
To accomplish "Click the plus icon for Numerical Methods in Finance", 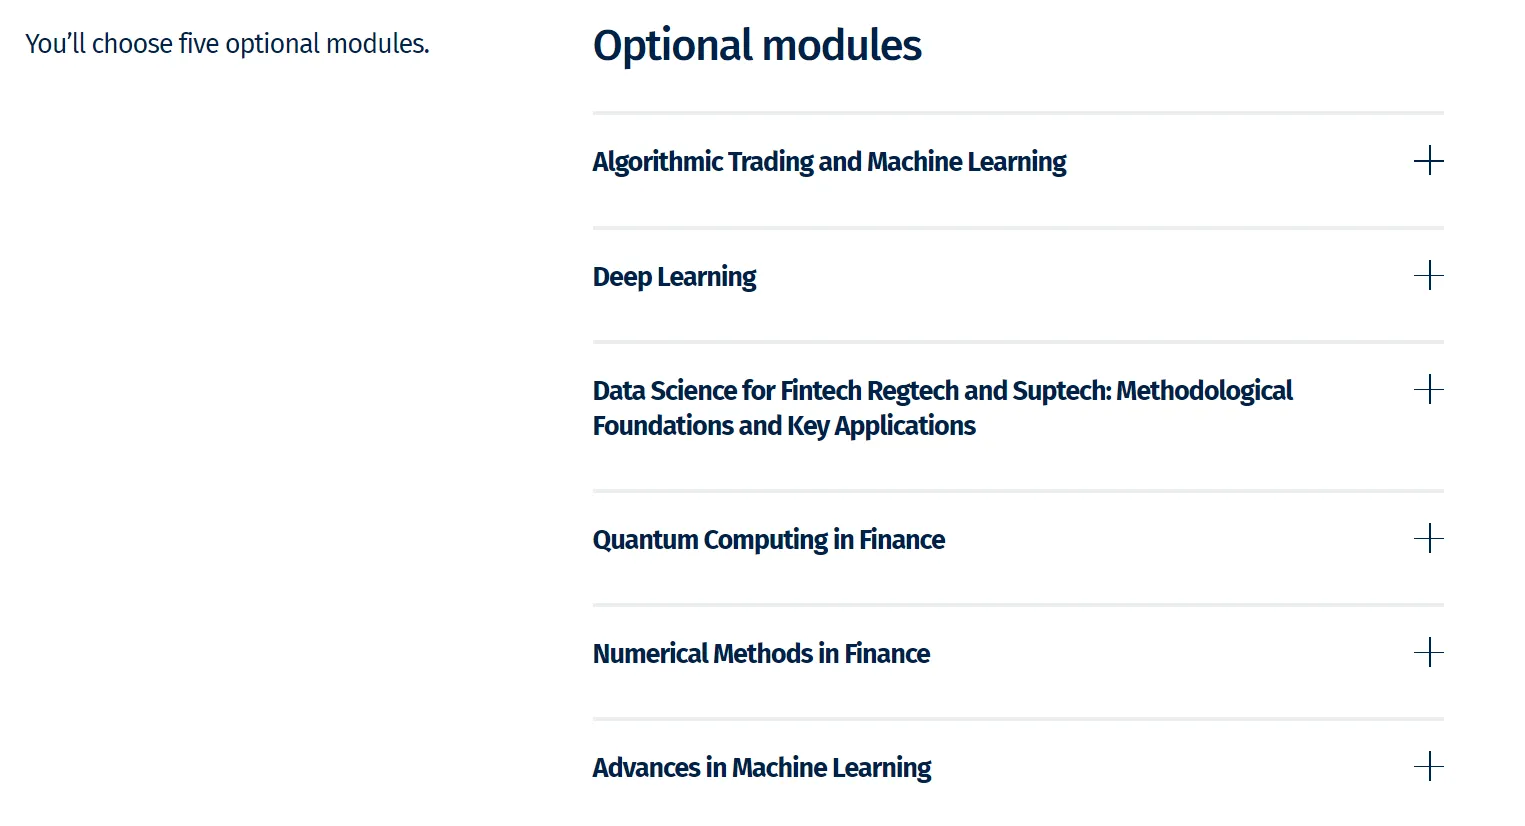I will [1428, 653].
